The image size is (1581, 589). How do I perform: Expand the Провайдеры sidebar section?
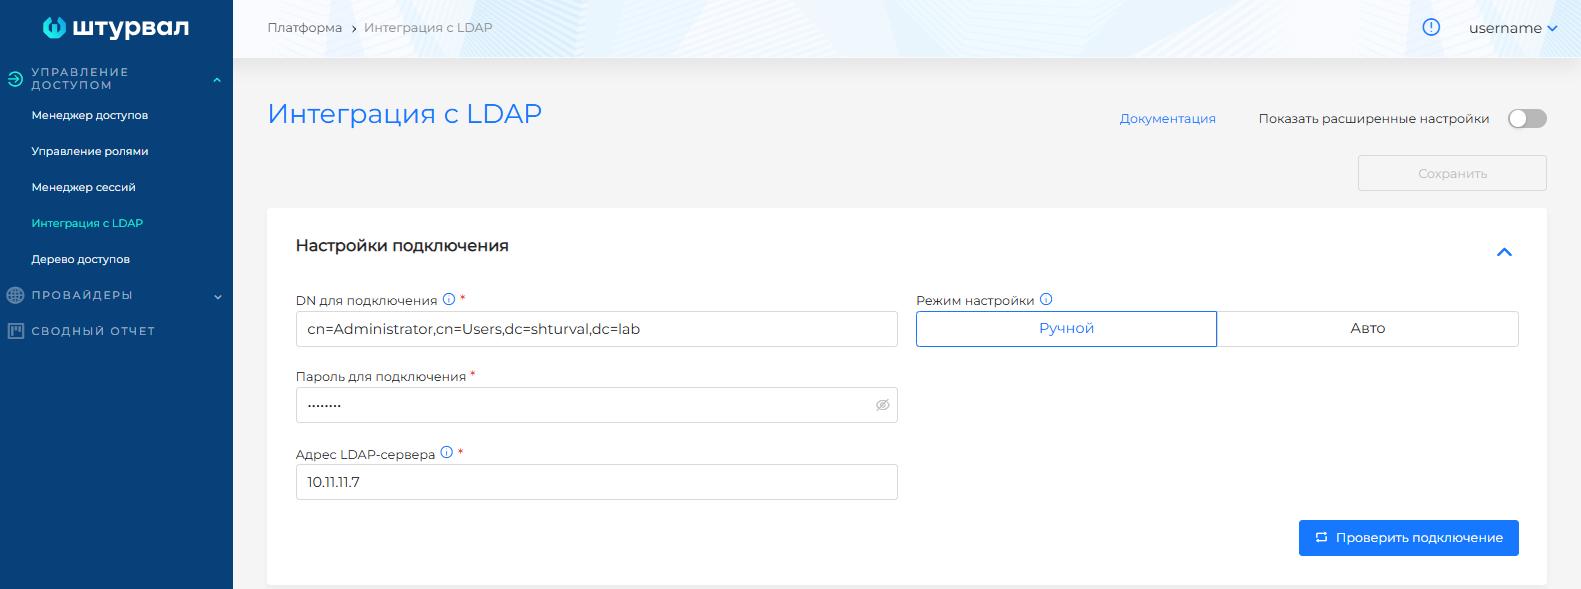[x=217, y=296]
